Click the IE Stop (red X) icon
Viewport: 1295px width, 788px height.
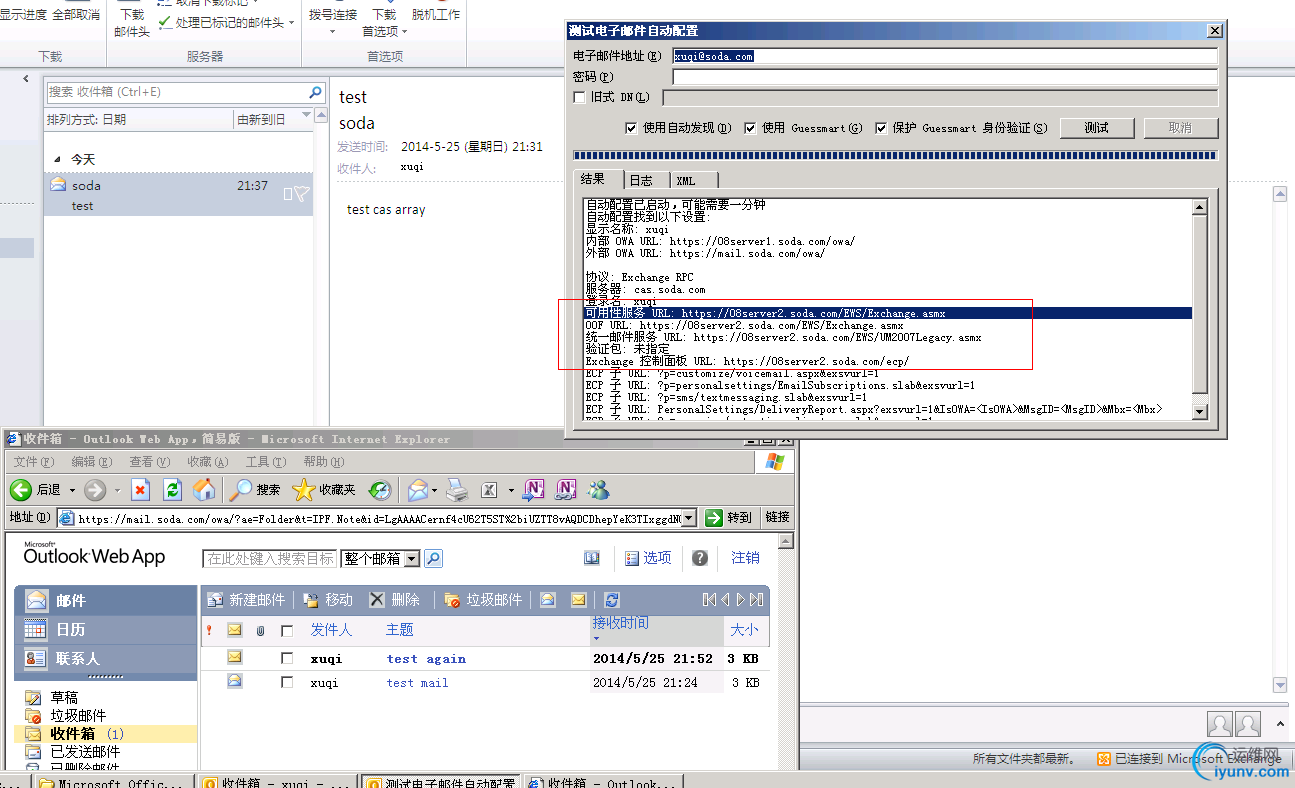click(141, 490)
